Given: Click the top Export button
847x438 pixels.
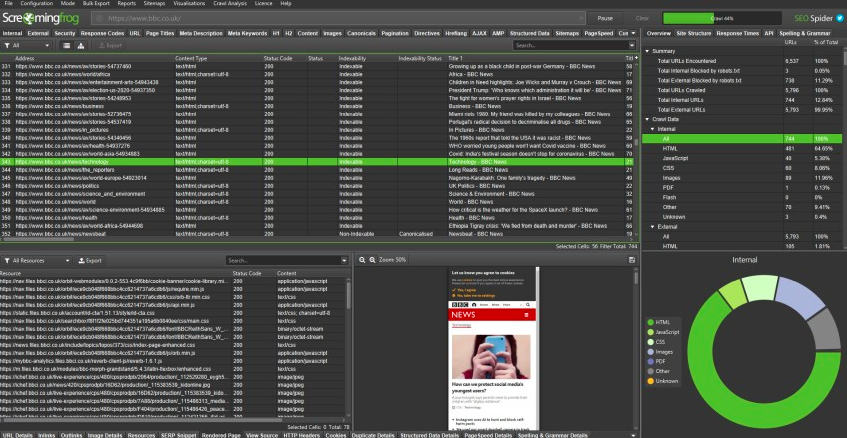Looking at the screenshot, I should (x=110, y=45).
